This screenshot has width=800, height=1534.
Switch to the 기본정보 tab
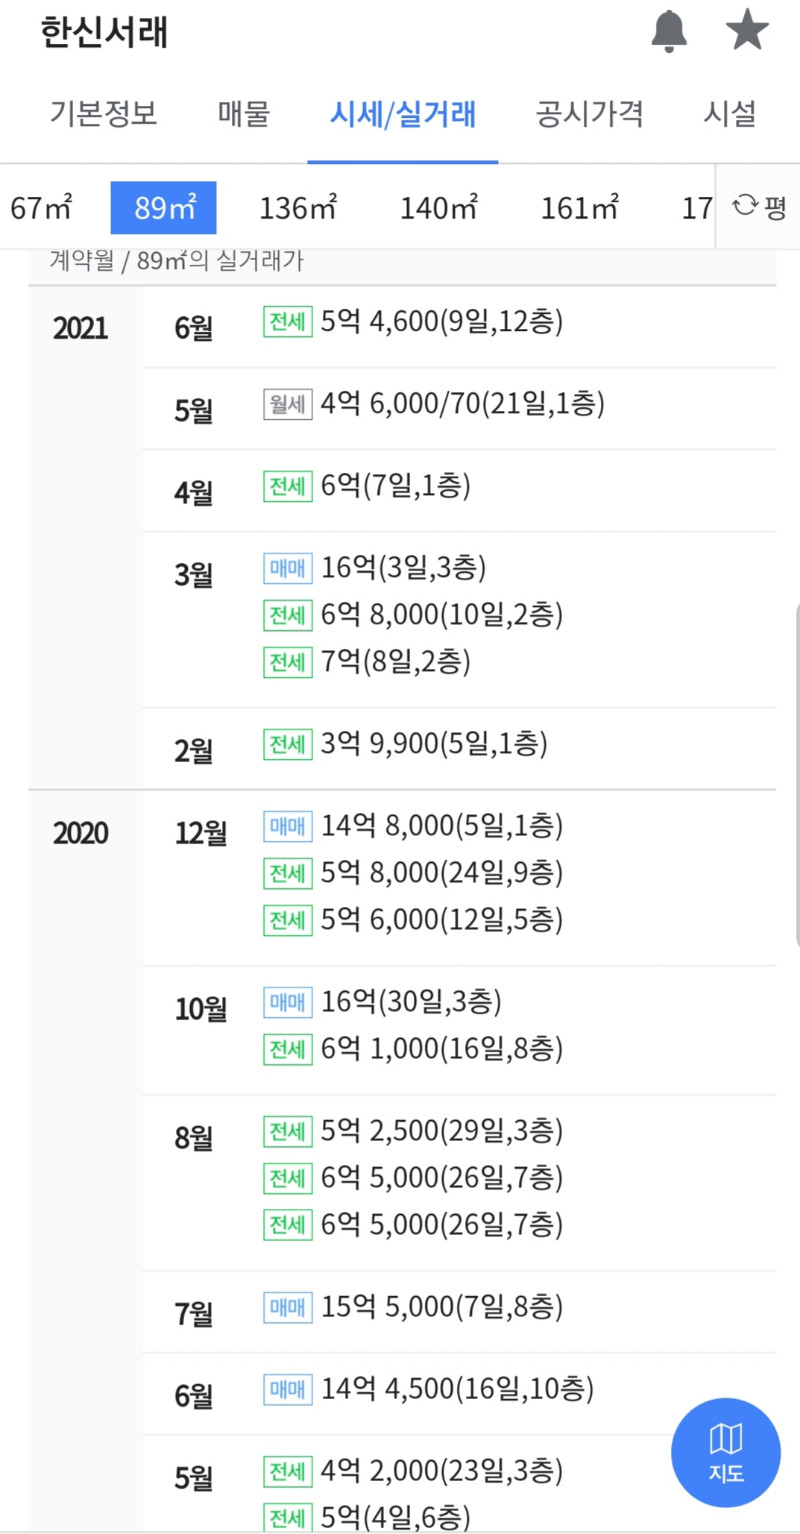(103, 114)
